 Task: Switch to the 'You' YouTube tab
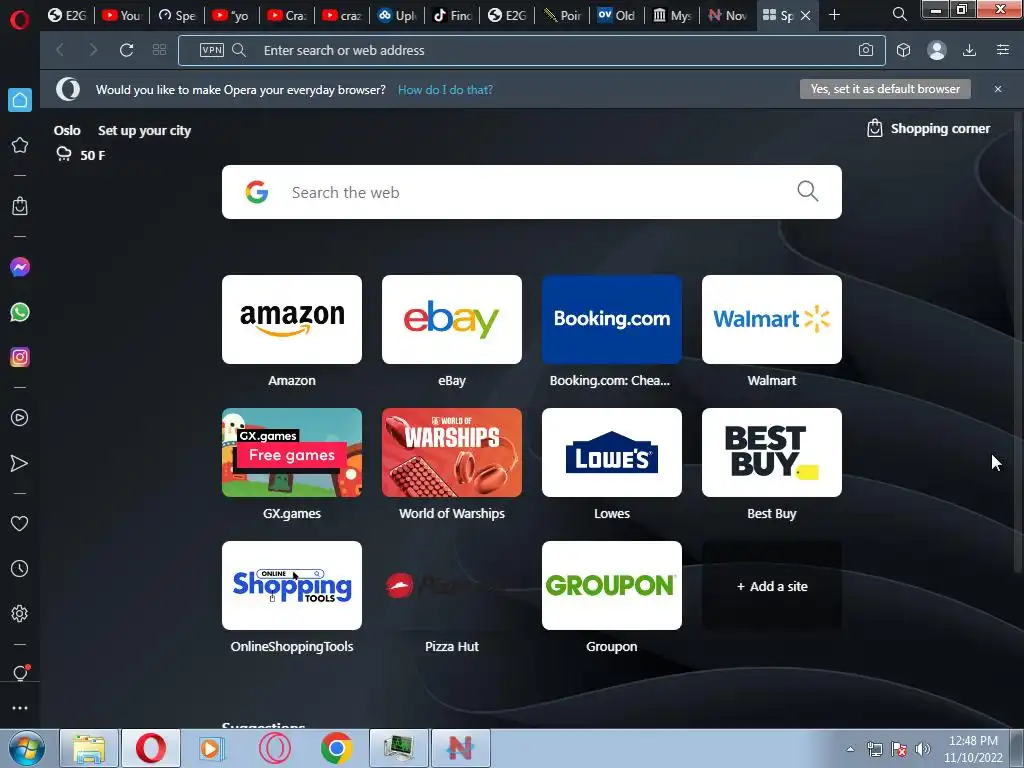pos(121,15)
